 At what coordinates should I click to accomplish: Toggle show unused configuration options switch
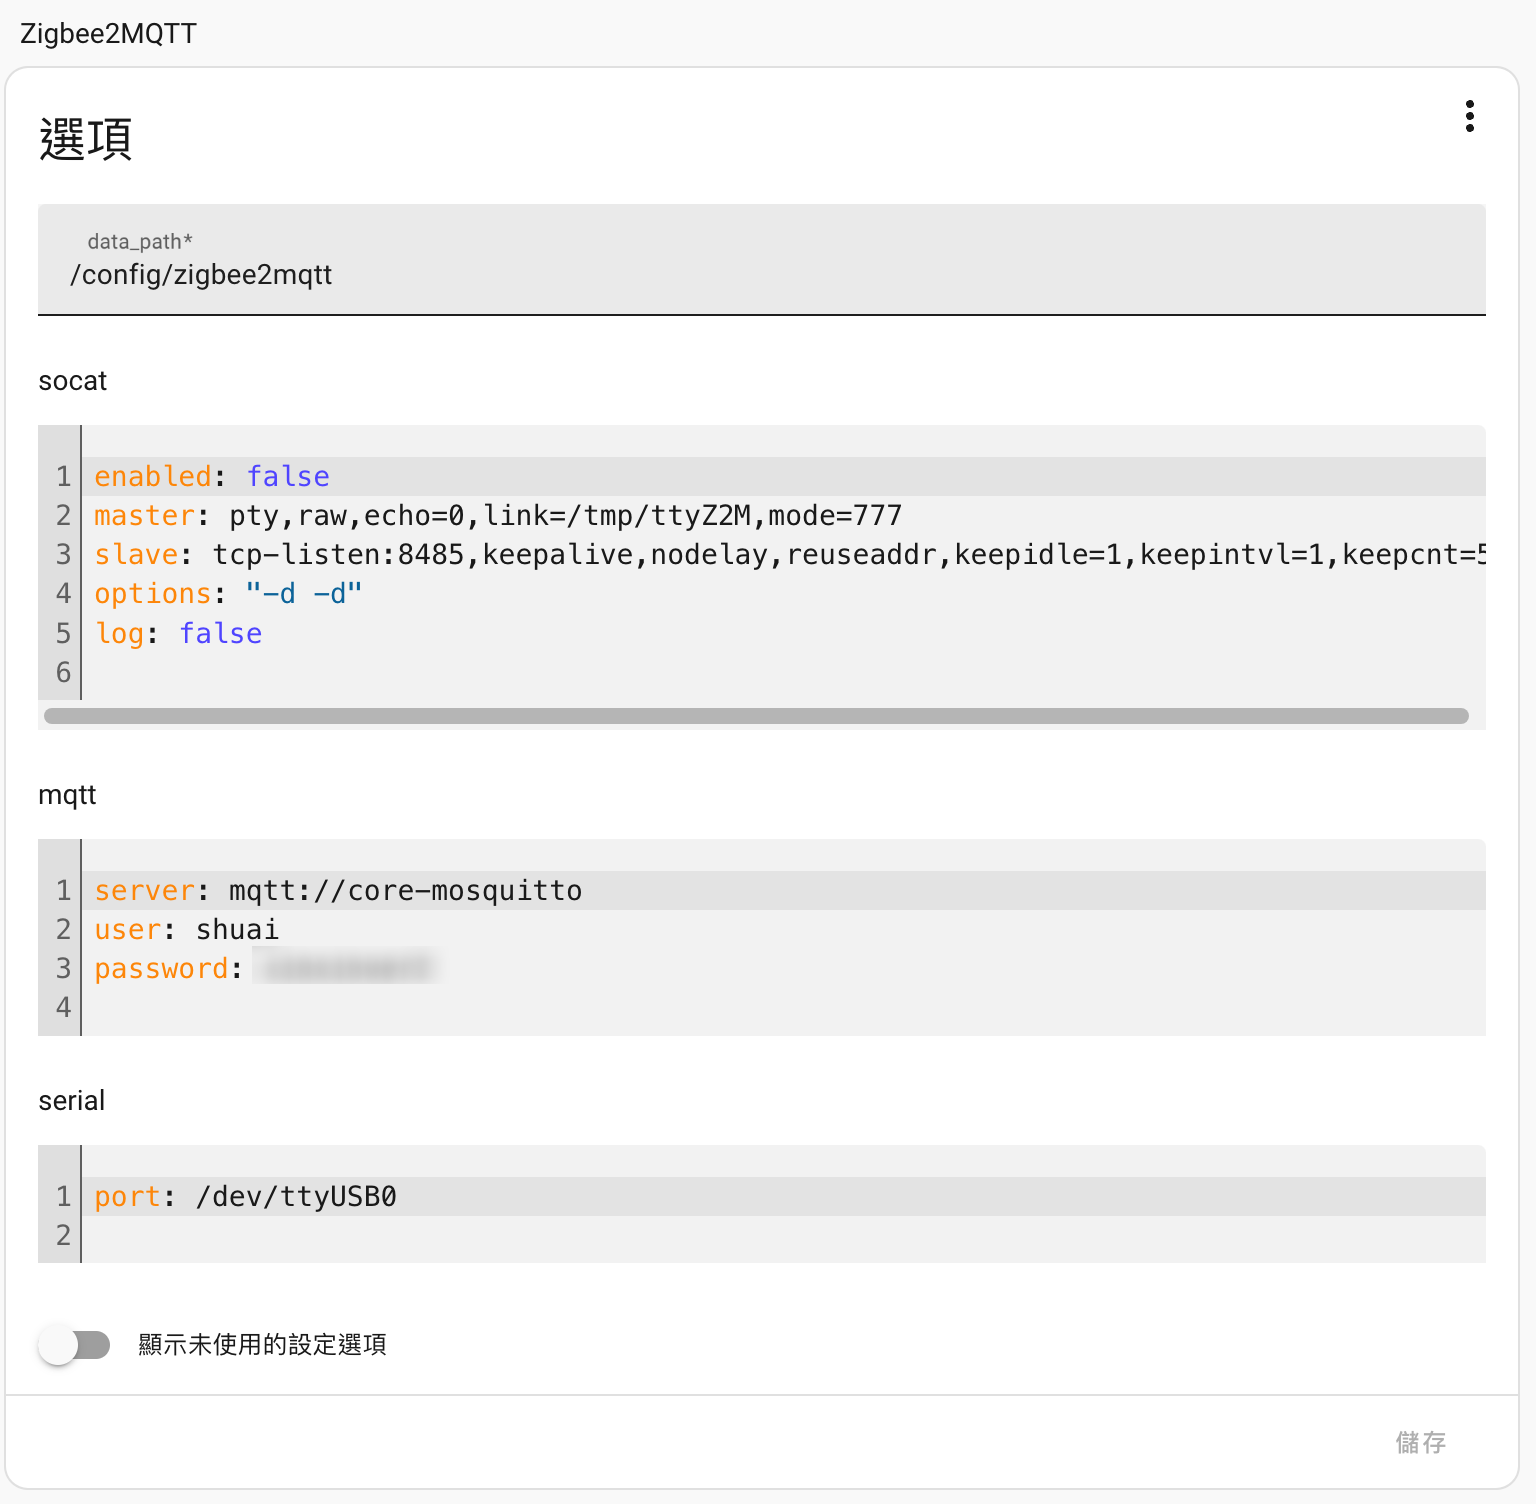pyautogui.click(x=74, y=1344)
